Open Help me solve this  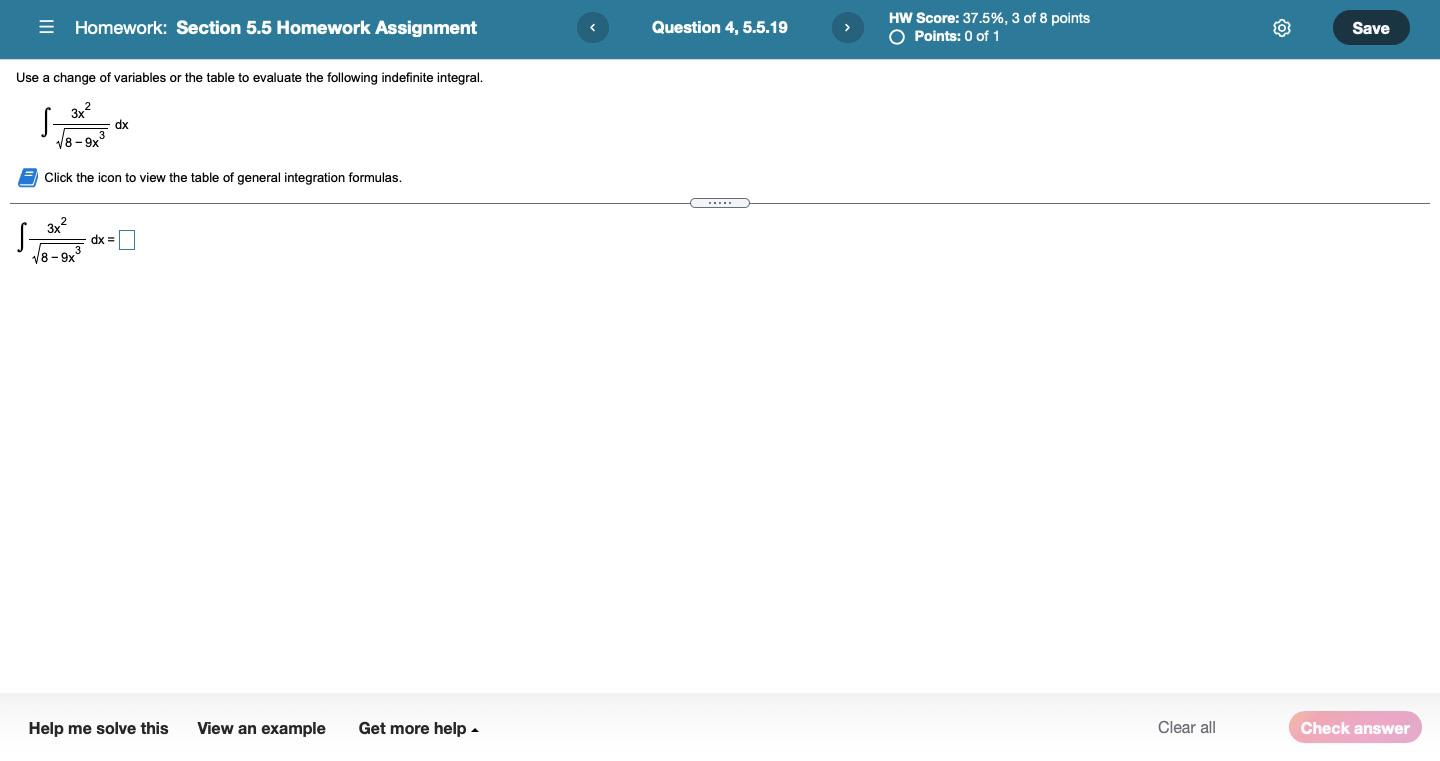(98, 728)
